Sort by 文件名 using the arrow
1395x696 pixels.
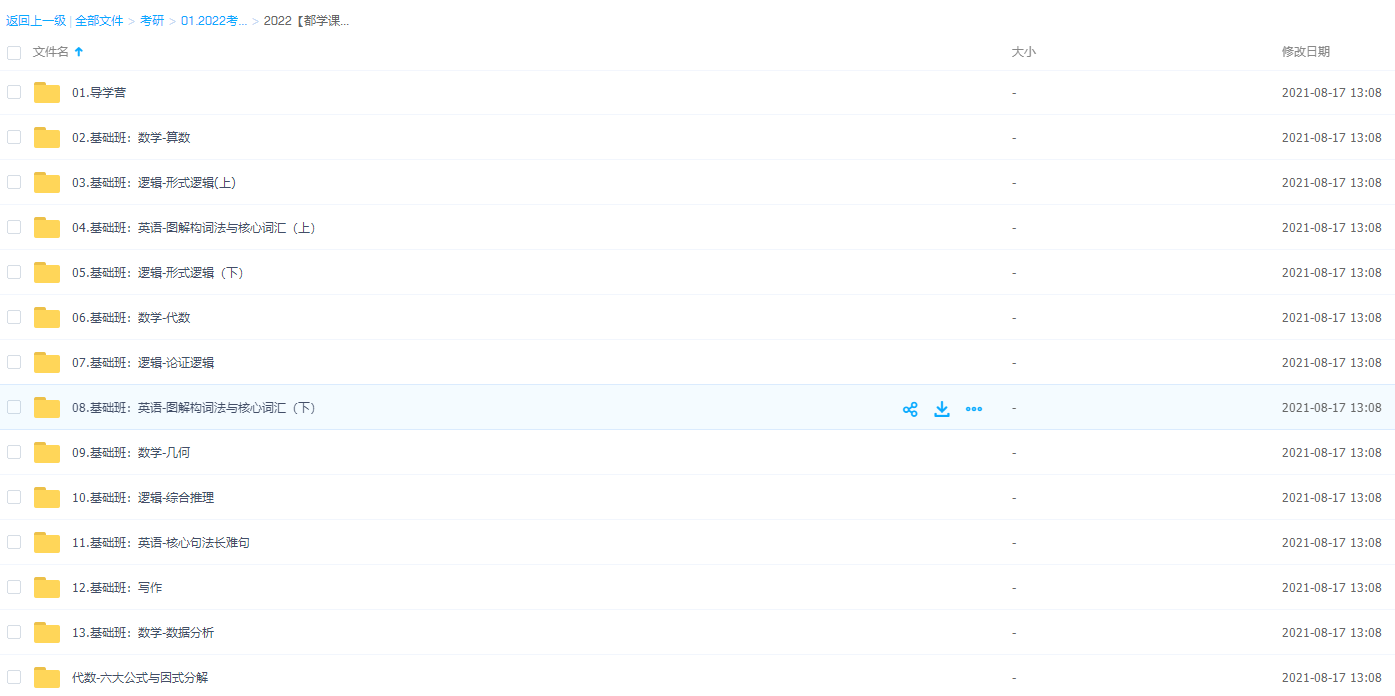pos(79,52)
